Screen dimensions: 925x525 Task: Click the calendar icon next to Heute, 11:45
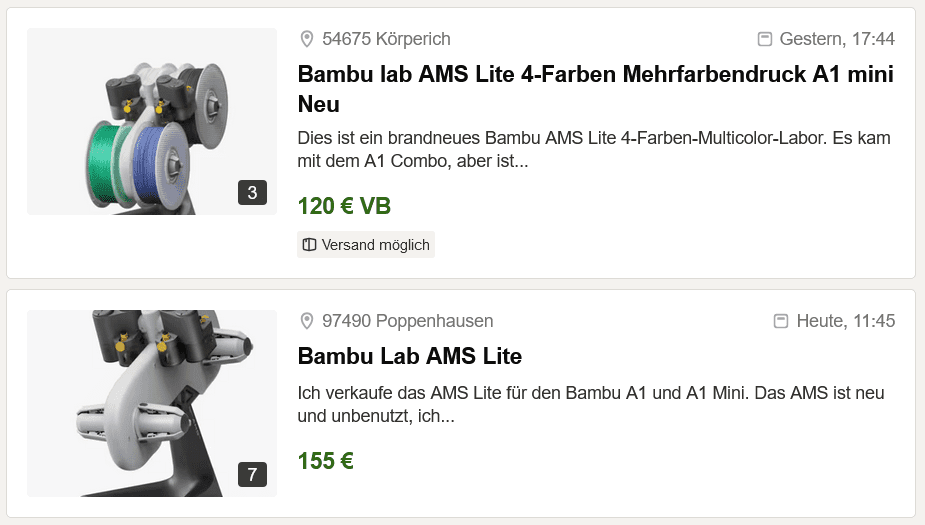coord(782,321)
